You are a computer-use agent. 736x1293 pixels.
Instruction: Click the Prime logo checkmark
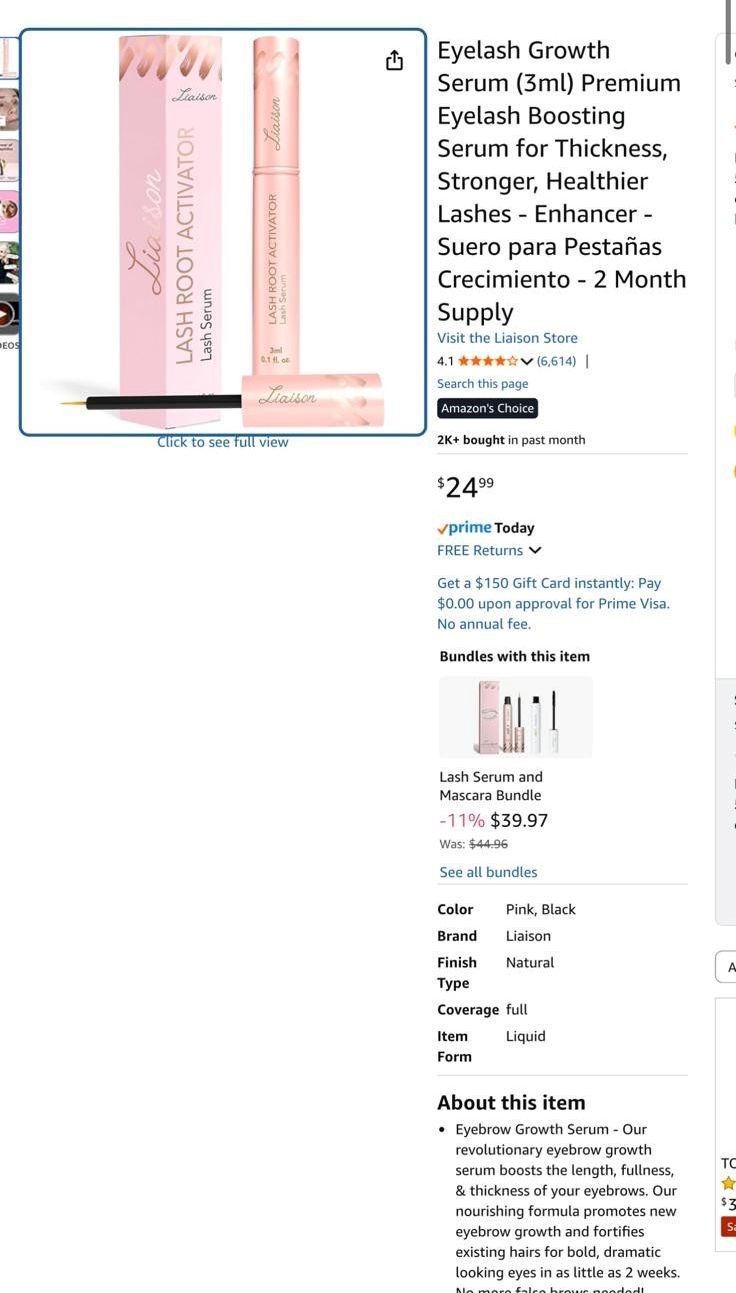click(442, 528)
